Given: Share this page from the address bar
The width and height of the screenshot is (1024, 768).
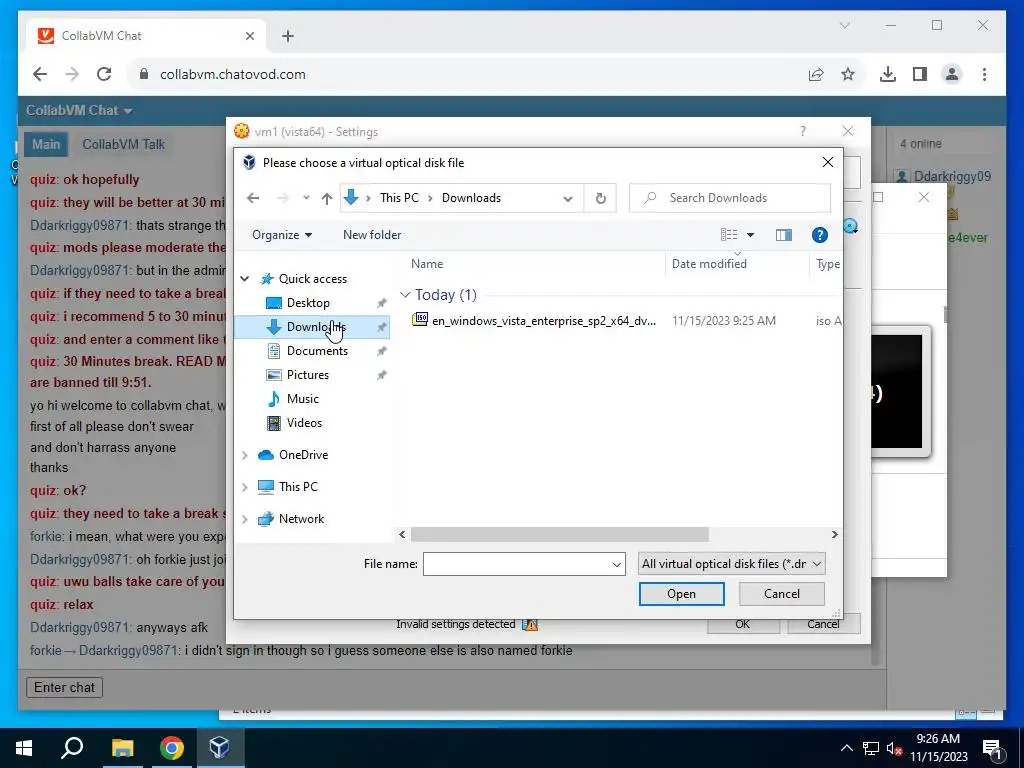Looking at the screenshot, I should [816, 74].
